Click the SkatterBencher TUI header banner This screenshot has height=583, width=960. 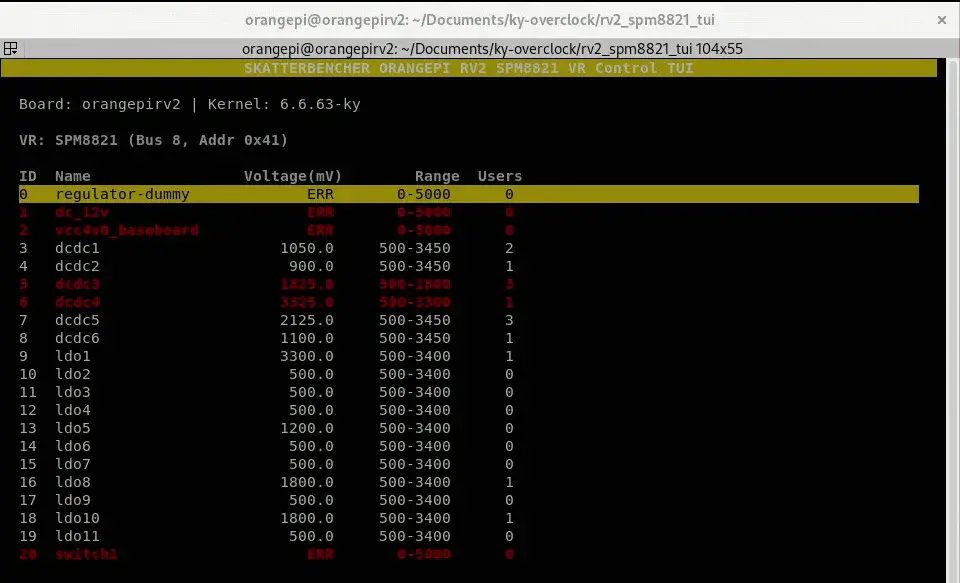click(x=468, y=68)
